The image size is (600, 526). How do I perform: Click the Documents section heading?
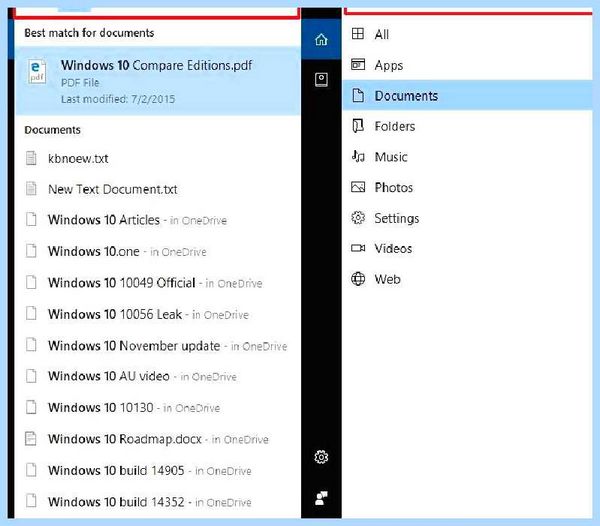click(52, 130)
